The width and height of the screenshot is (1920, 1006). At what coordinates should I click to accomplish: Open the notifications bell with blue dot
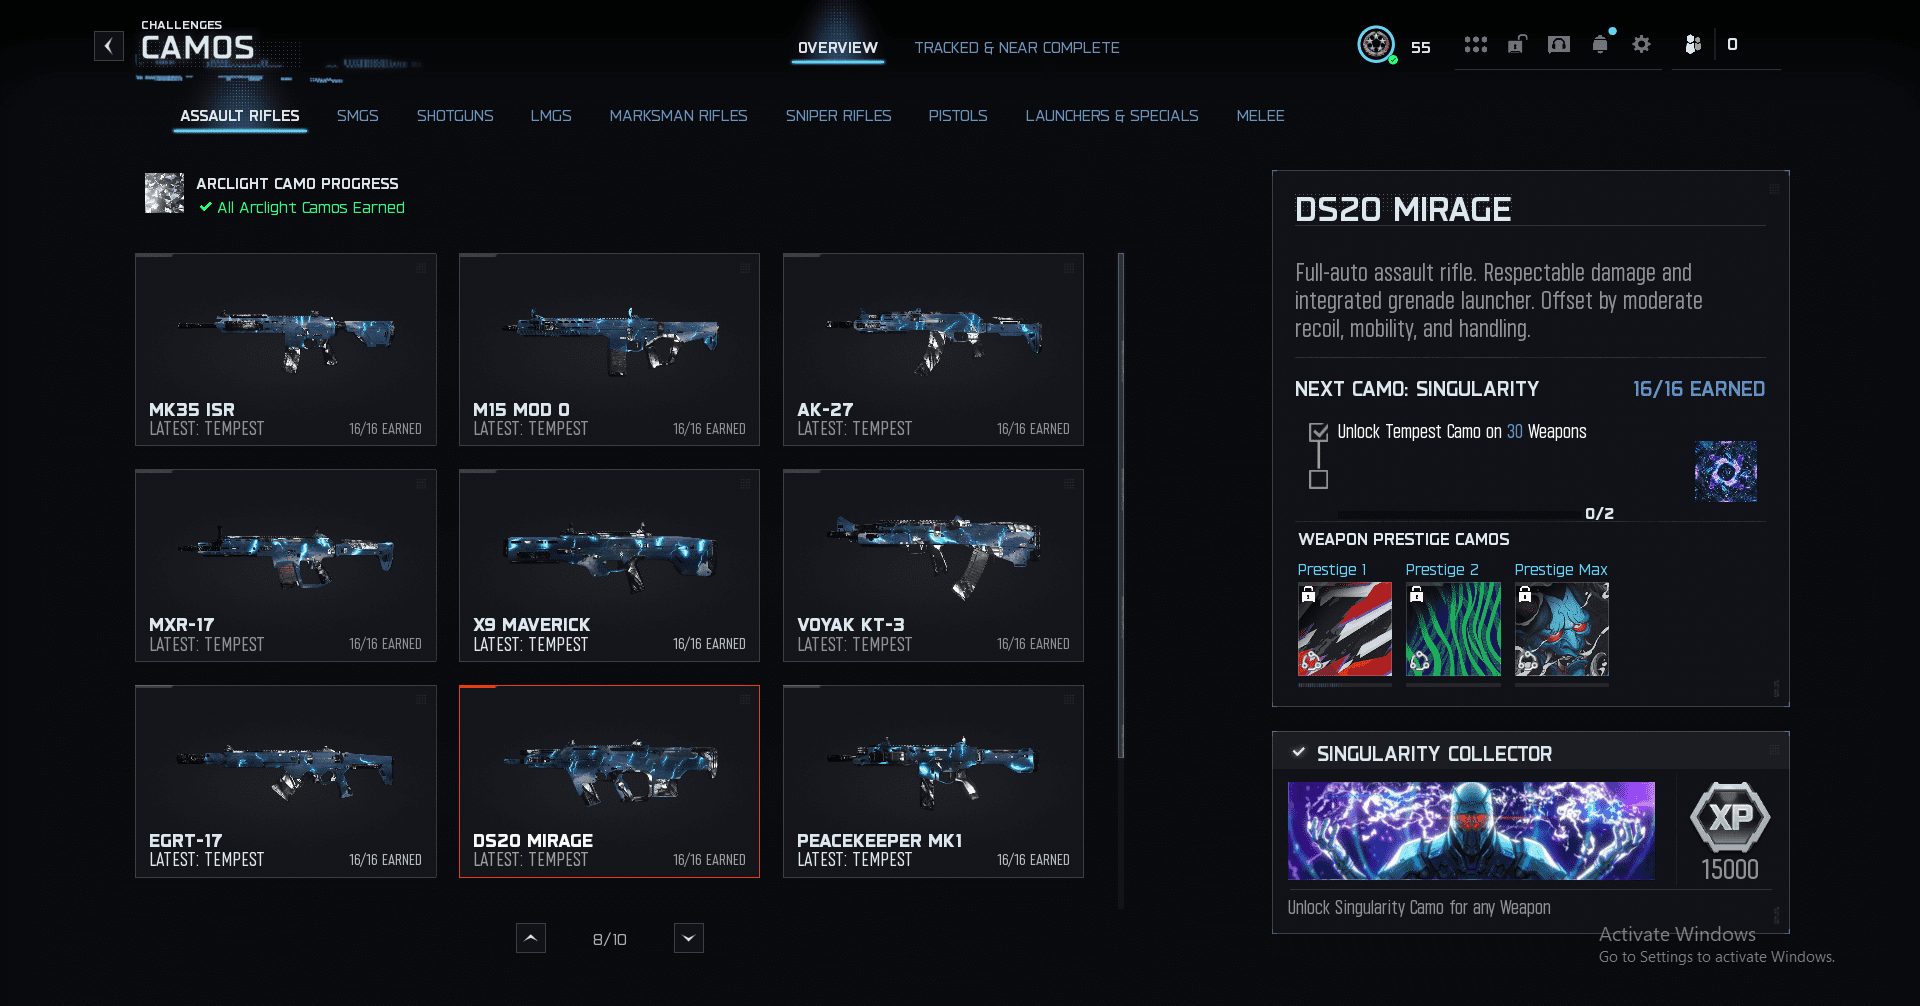pos(1600,44)
